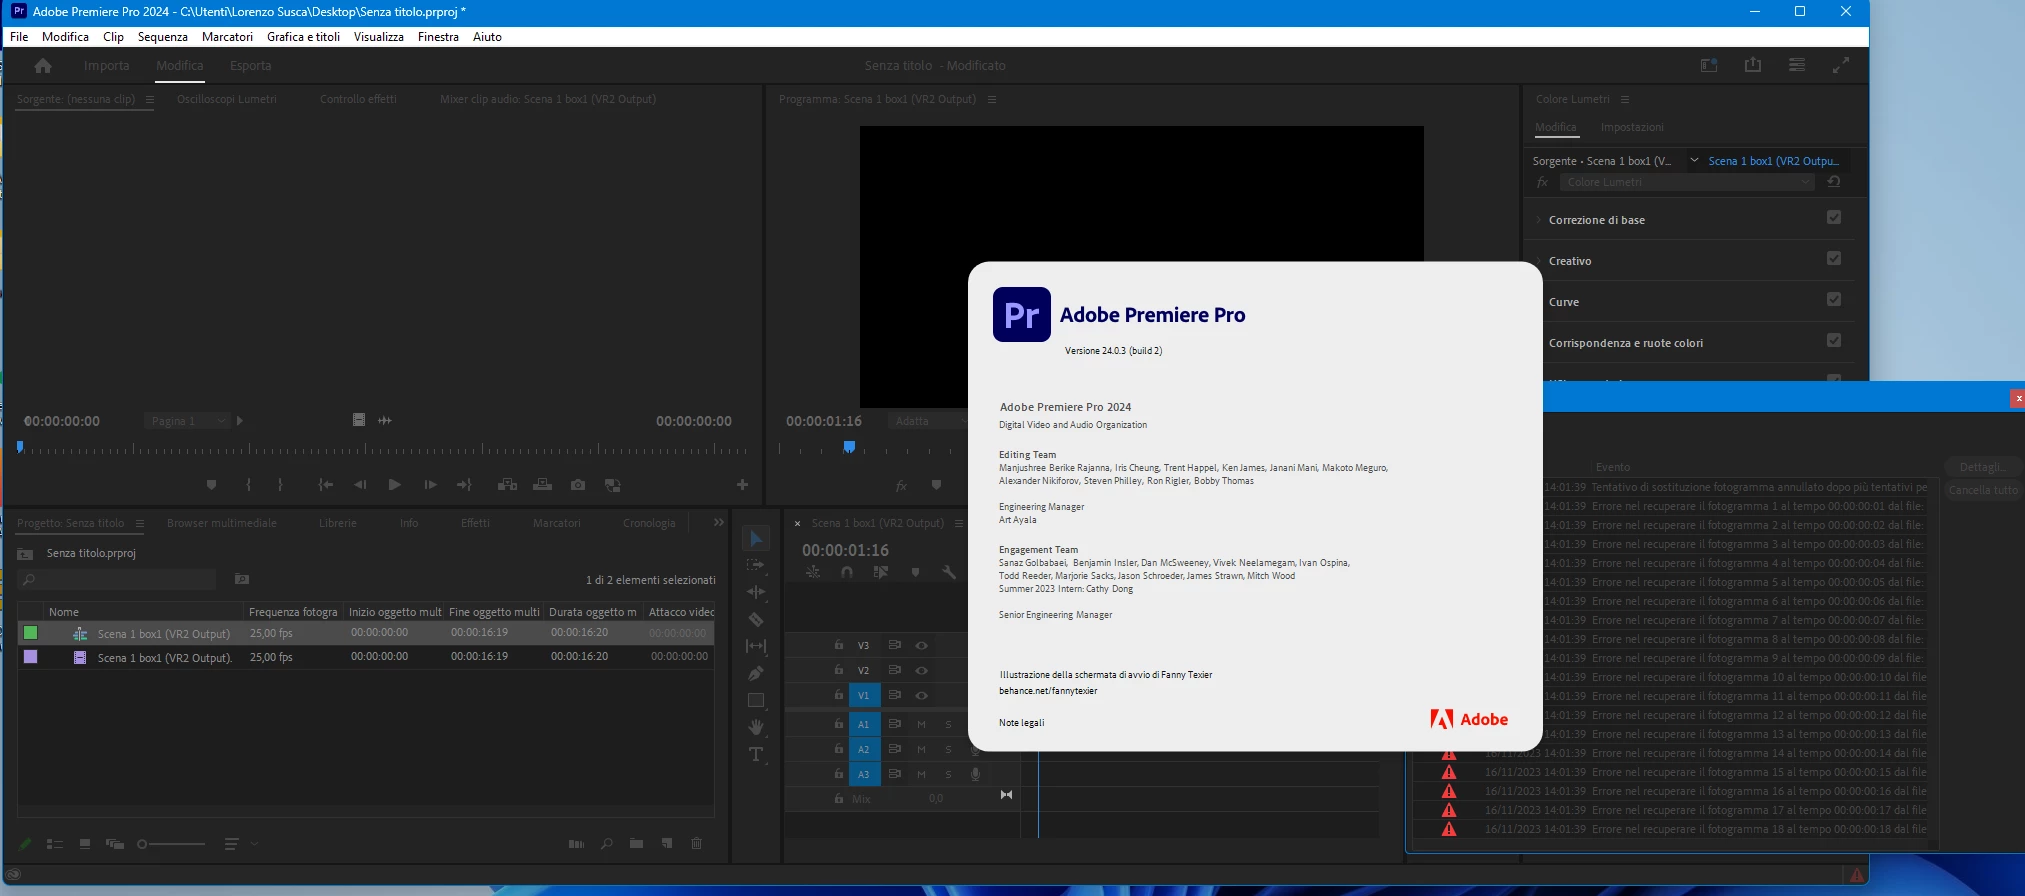The width and height of the screenshot is (2025, 896).
Task: Open timeline display settings wrench icon
Action: (949, 572)
